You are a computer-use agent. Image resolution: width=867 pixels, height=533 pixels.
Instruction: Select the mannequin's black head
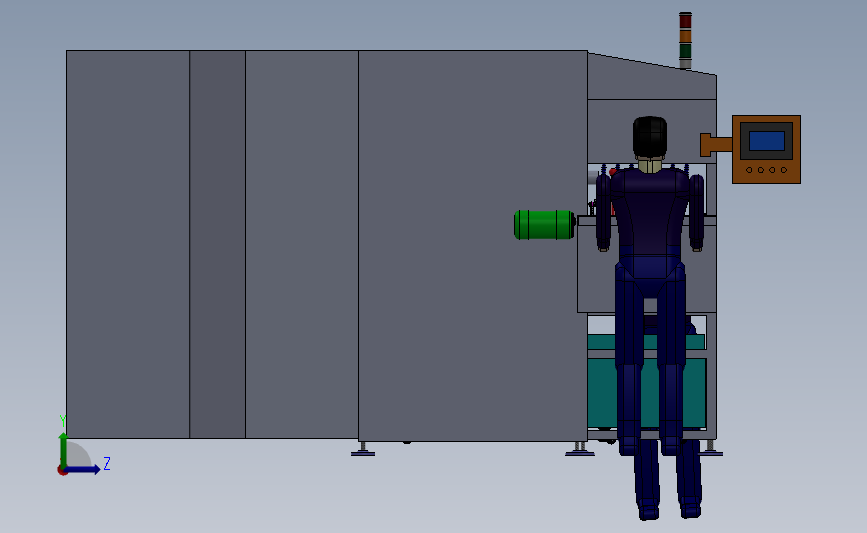coord(650,136)
